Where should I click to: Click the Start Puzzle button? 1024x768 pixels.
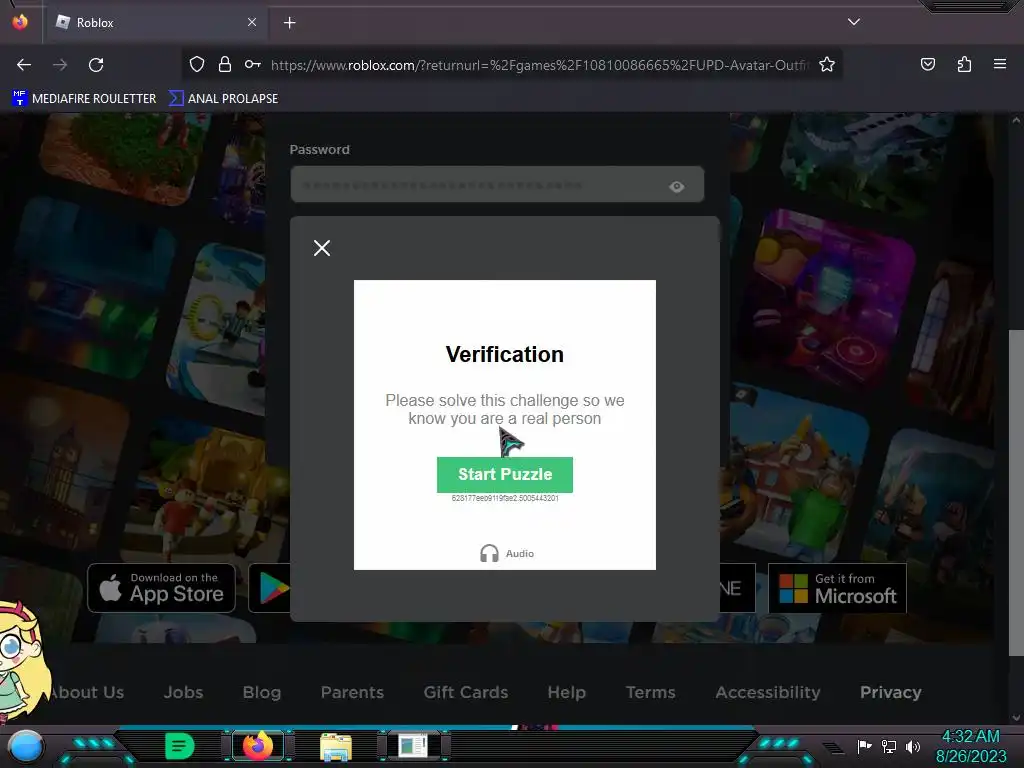(x=505, y=475)
